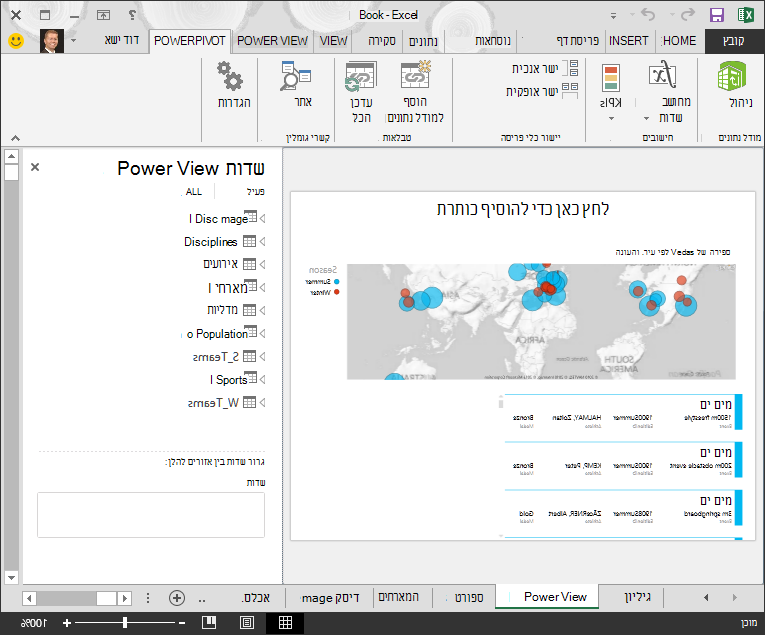765x635 pixels.
Task: Open the KPI dropdown arrow
Action: (611, 118)
